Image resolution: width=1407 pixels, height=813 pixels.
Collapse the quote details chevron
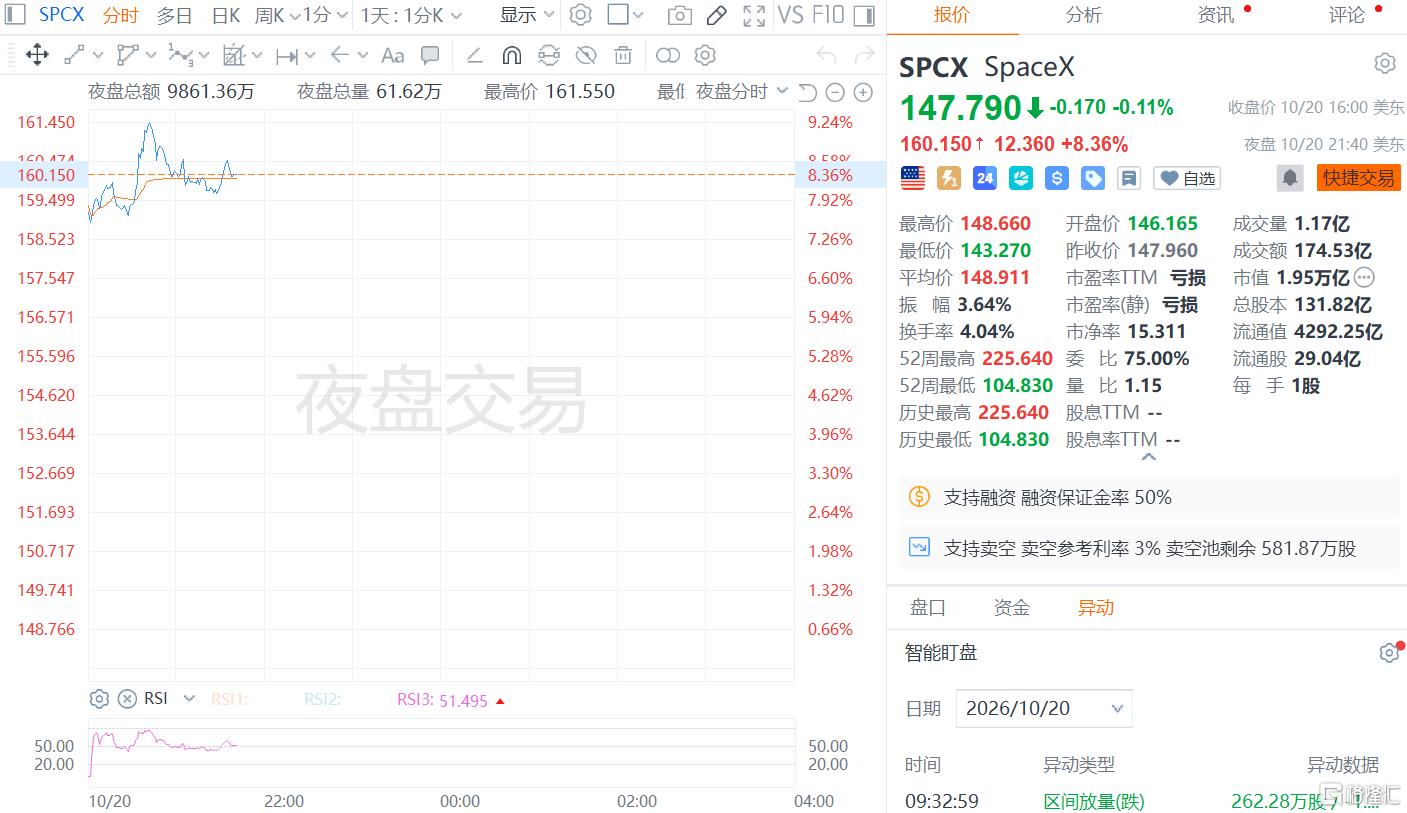pyautogui.click(x=1148, y=457)
